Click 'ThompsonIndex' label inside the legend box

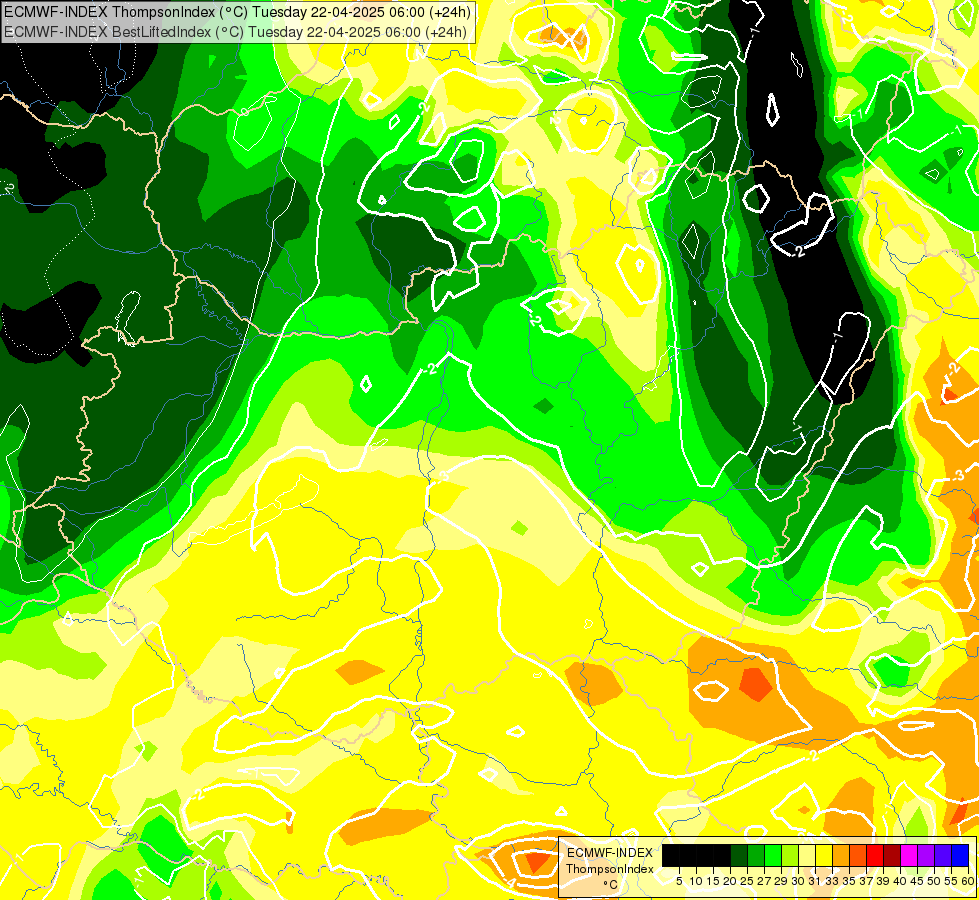click(610, 869)
